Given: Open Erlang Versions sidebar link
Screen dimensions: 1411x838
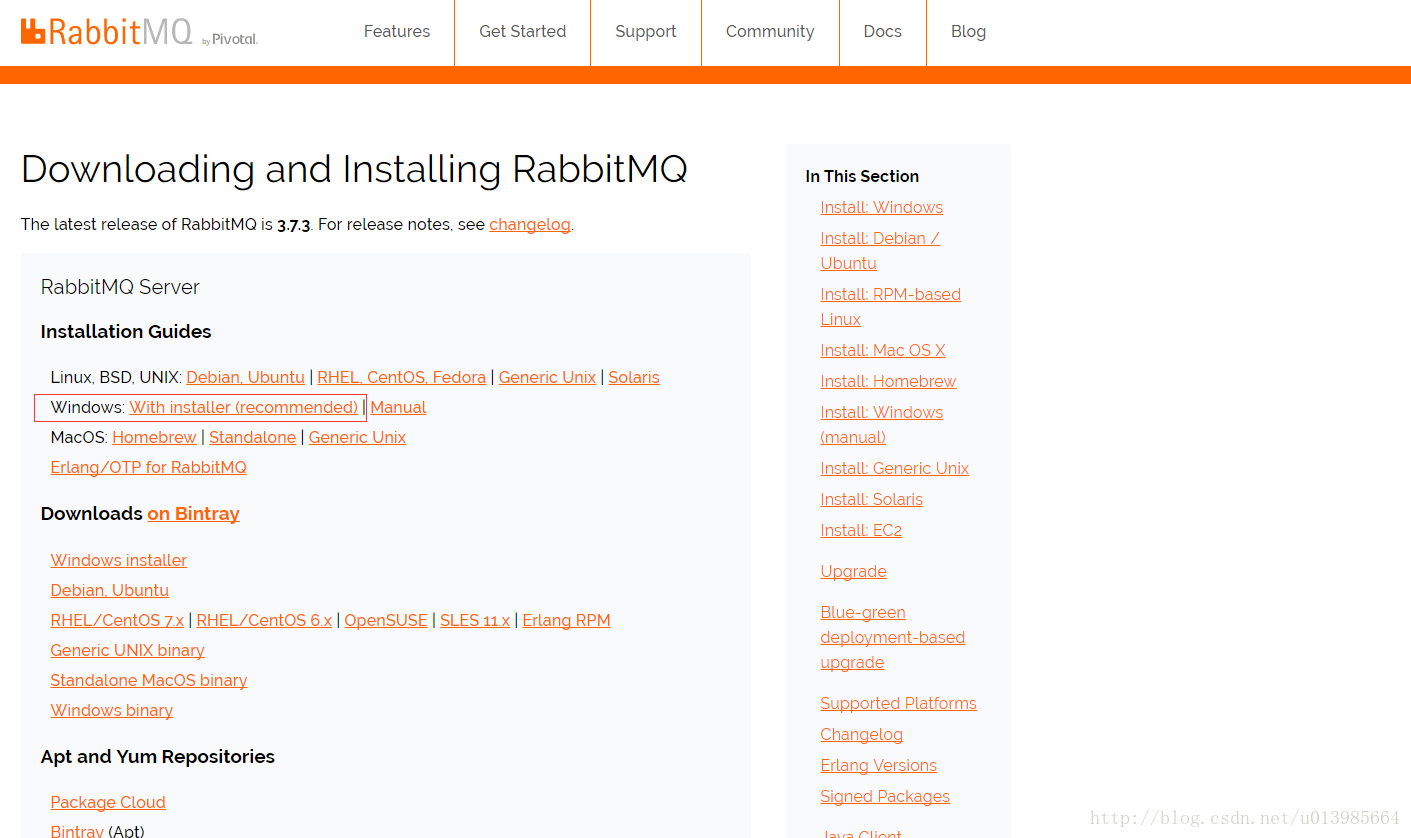Looking at the screenshot, I should (x=878, y=765).
